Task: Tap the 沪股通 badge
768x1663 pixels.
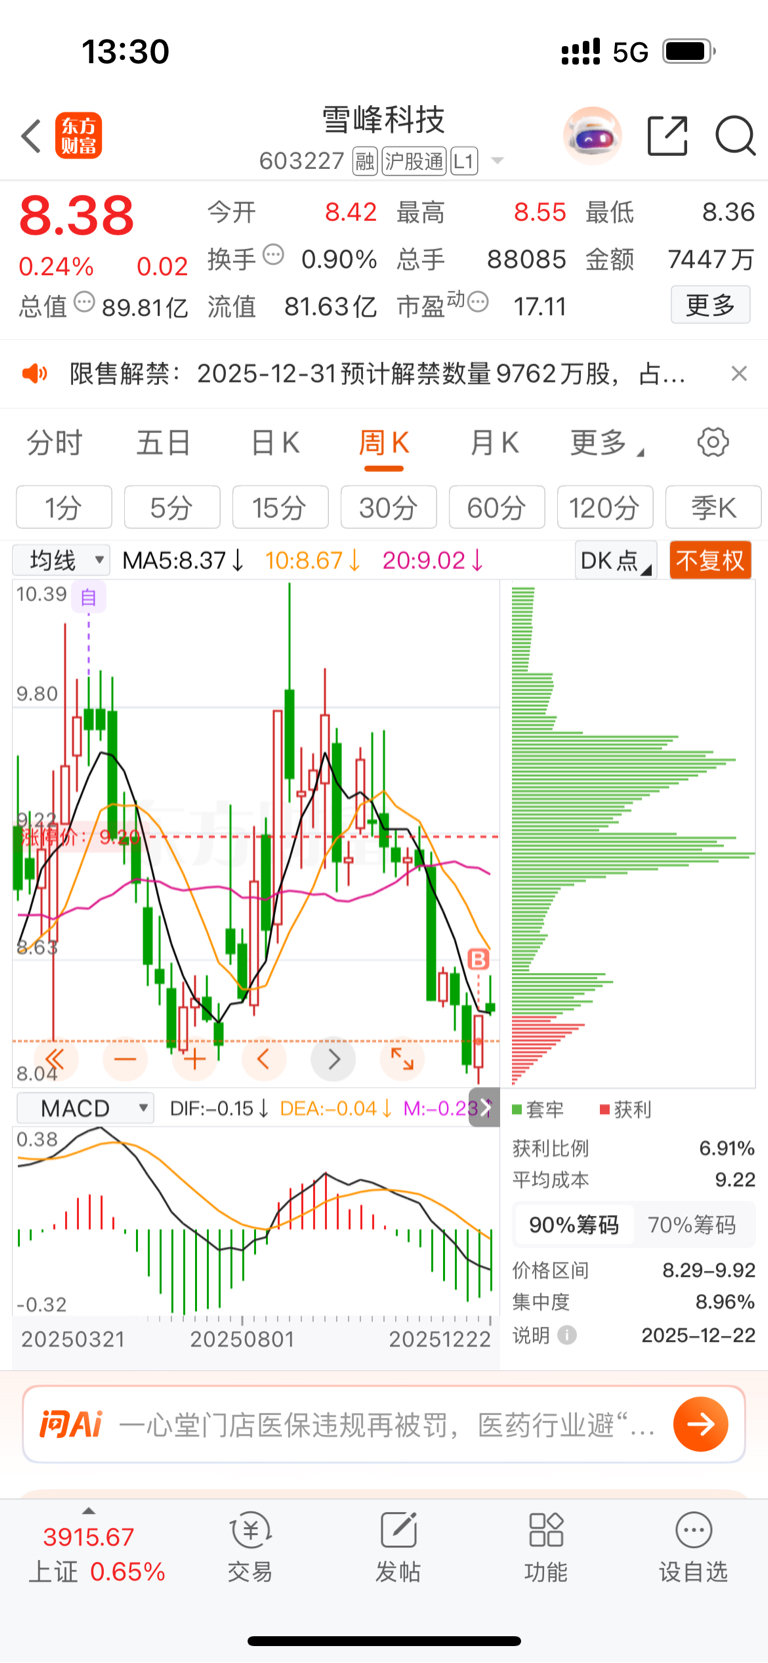Action: coord(414,161)
